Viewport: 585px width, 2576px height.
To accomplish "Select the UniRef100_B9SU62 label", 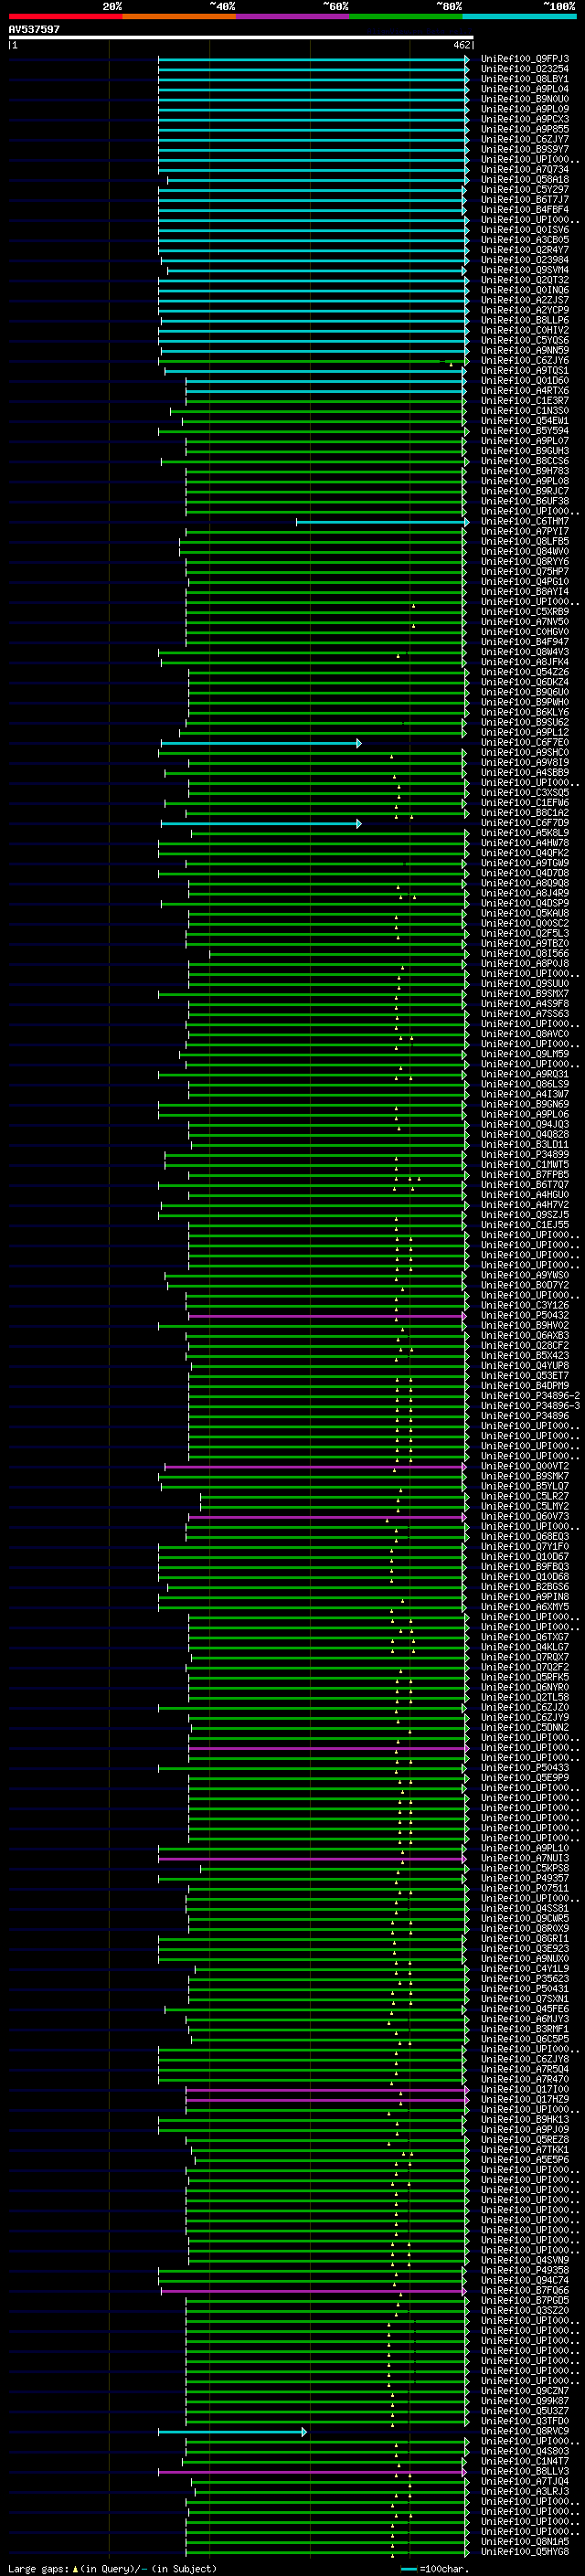I will [x=524, y=722].
